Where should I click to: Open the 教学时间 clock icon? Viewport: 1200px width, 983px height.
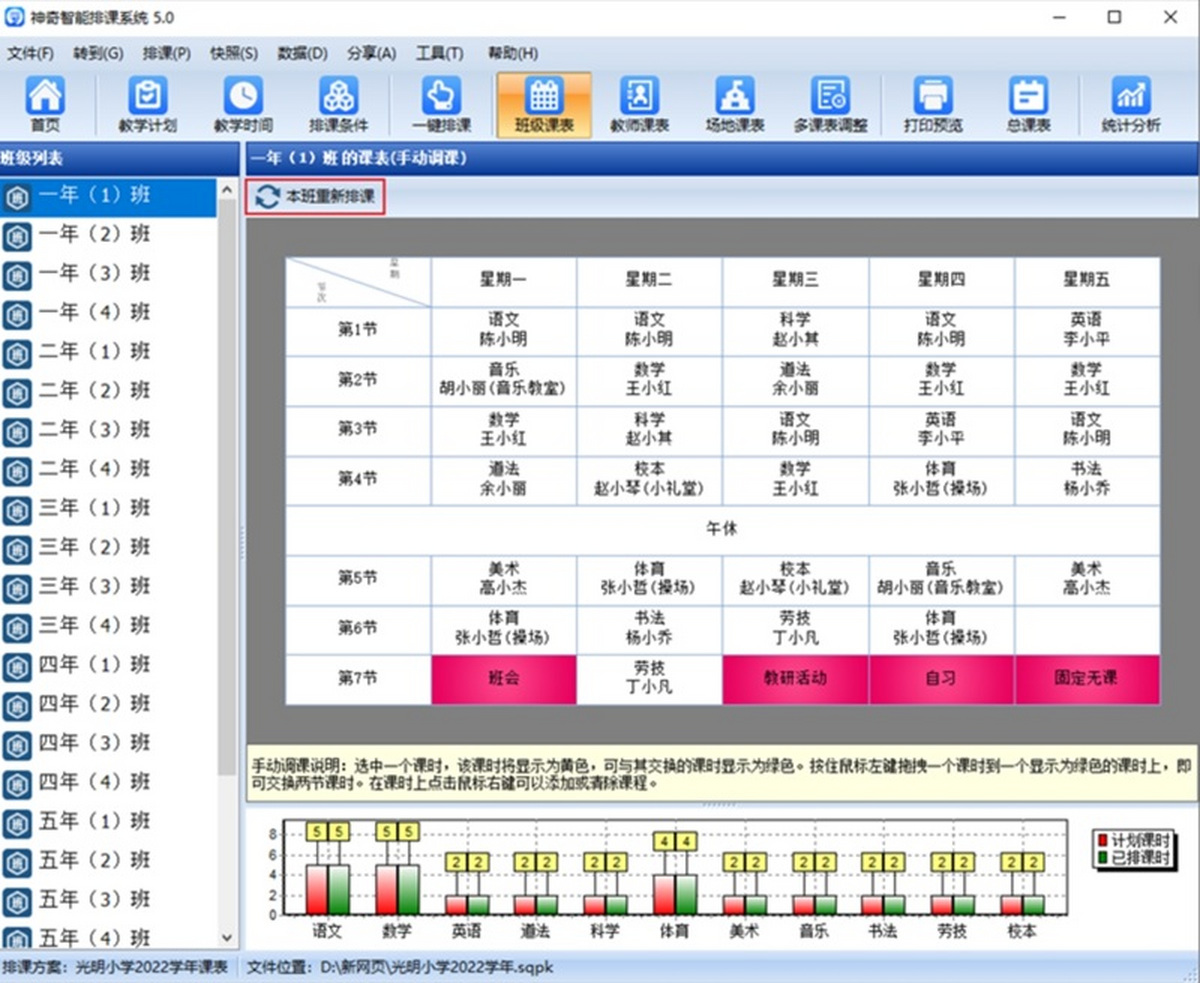tap(243, 105)
